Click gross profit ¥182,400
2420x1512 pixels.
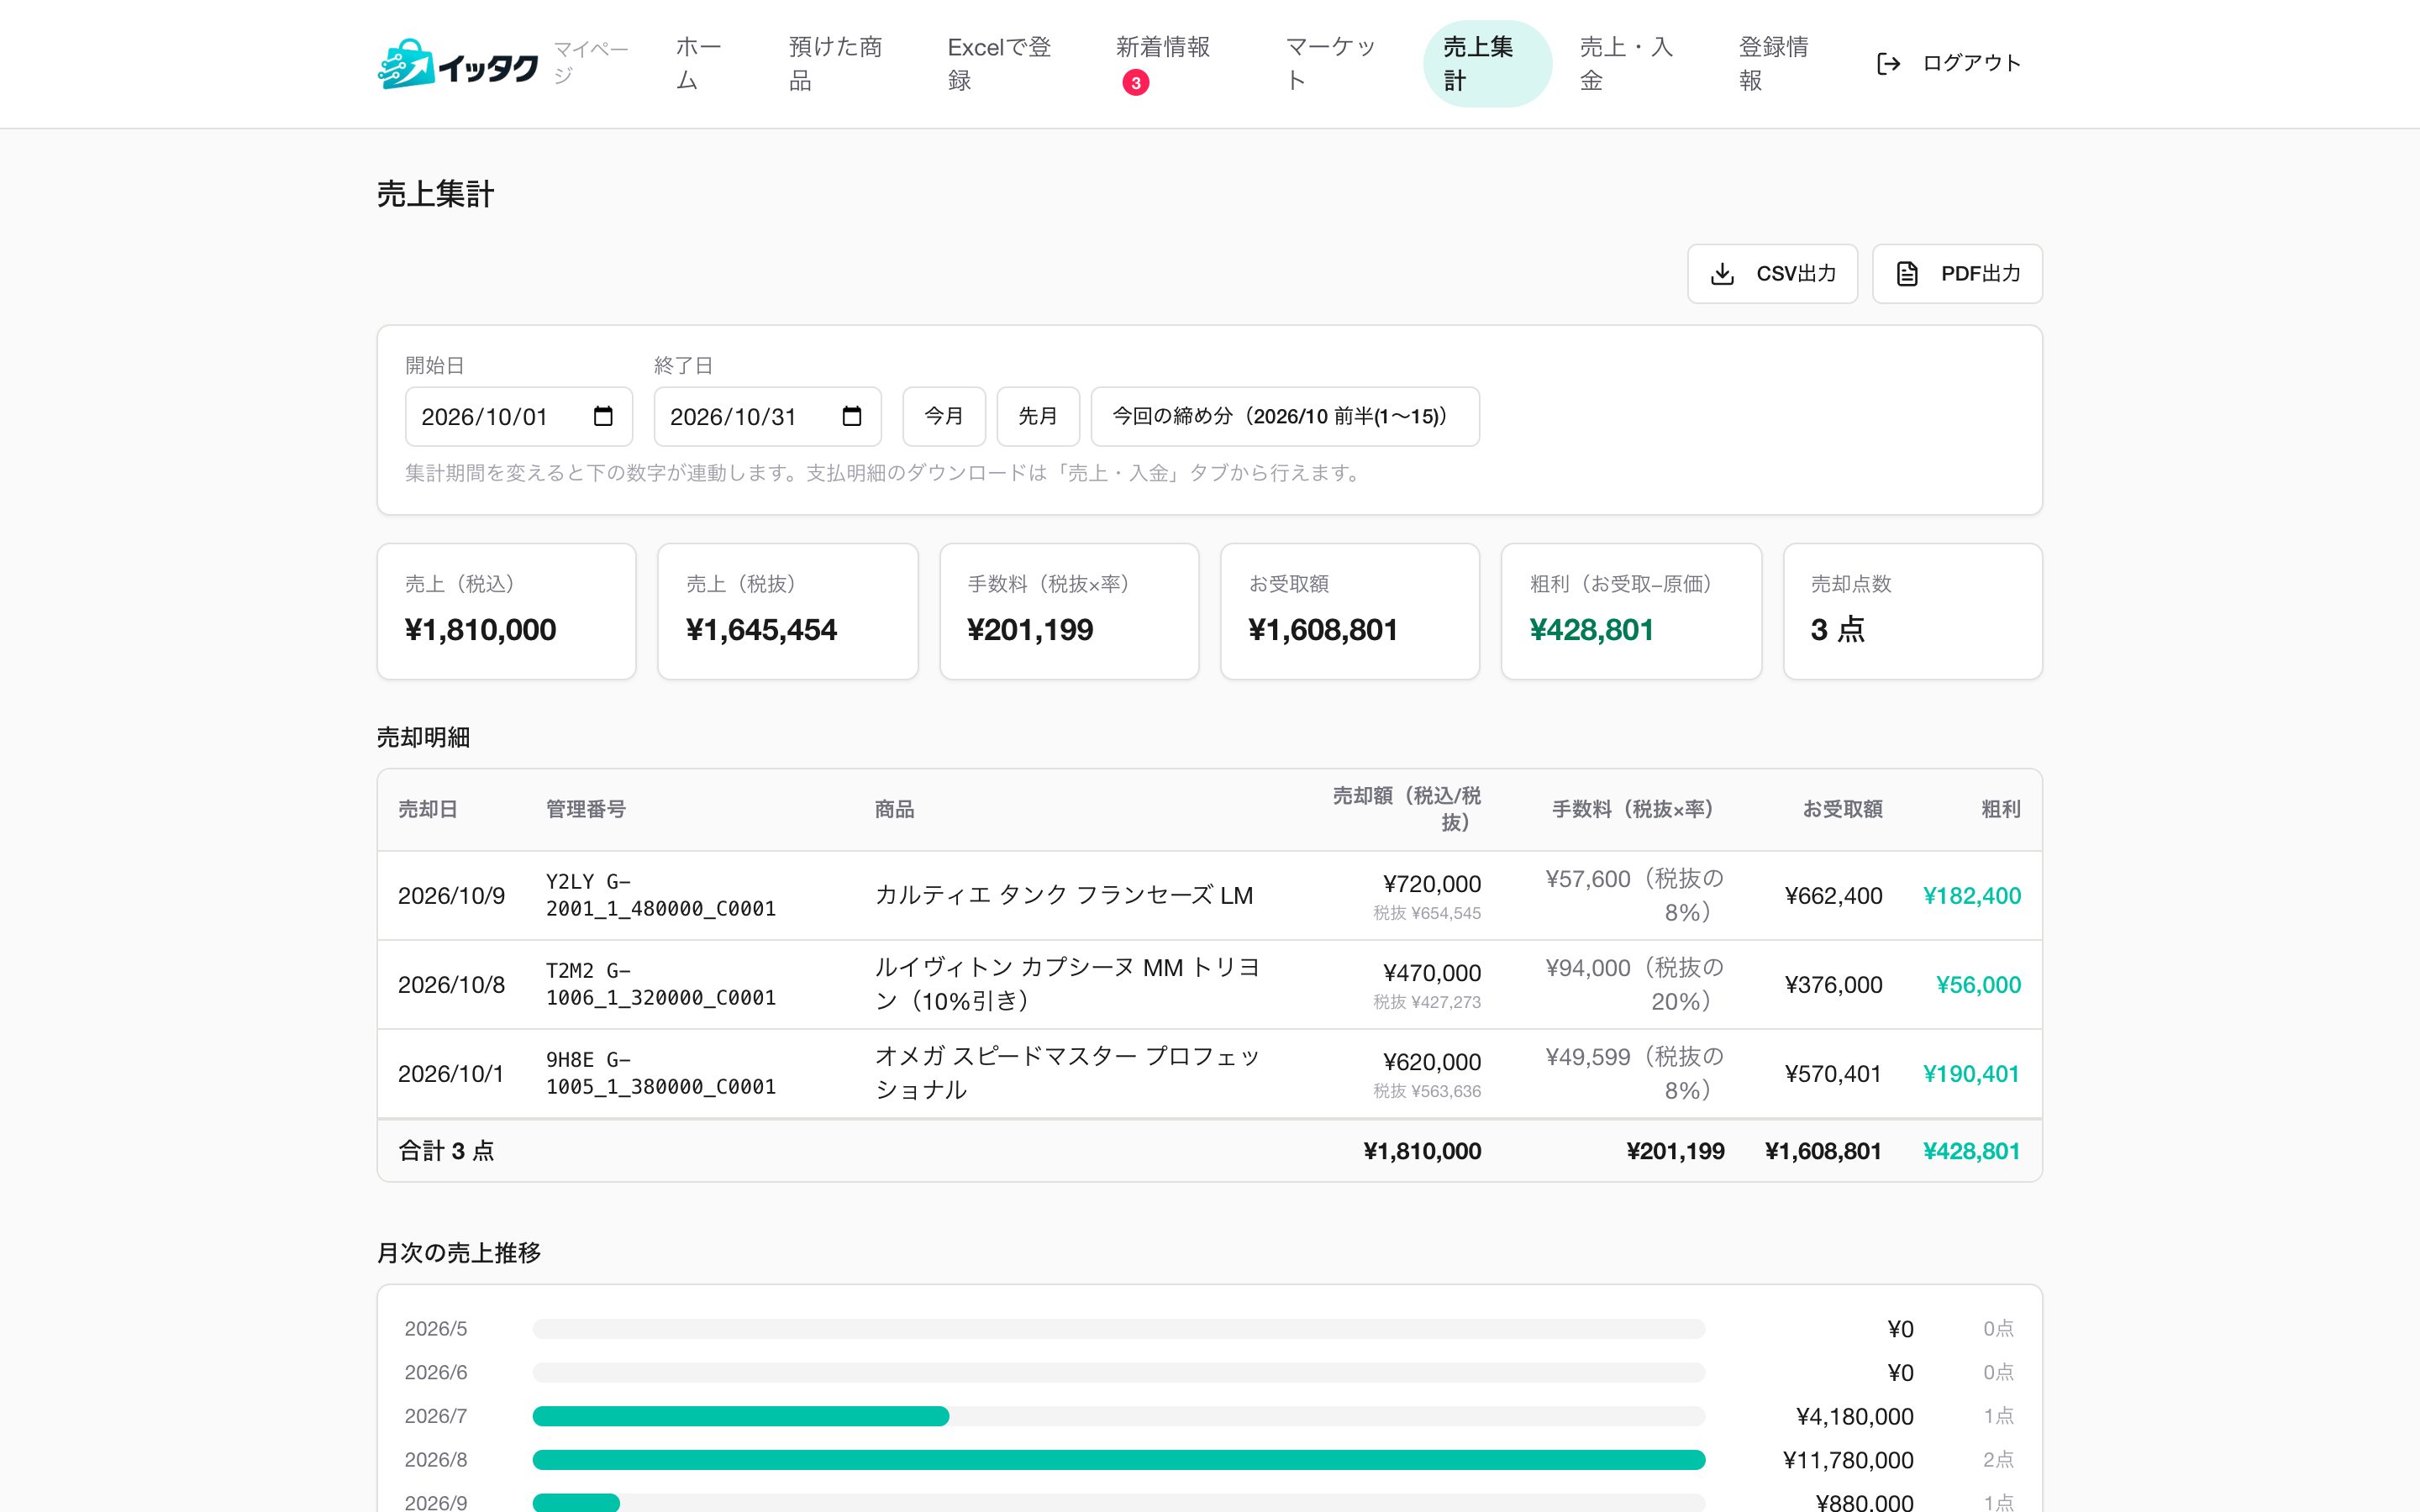[1972, 895]
